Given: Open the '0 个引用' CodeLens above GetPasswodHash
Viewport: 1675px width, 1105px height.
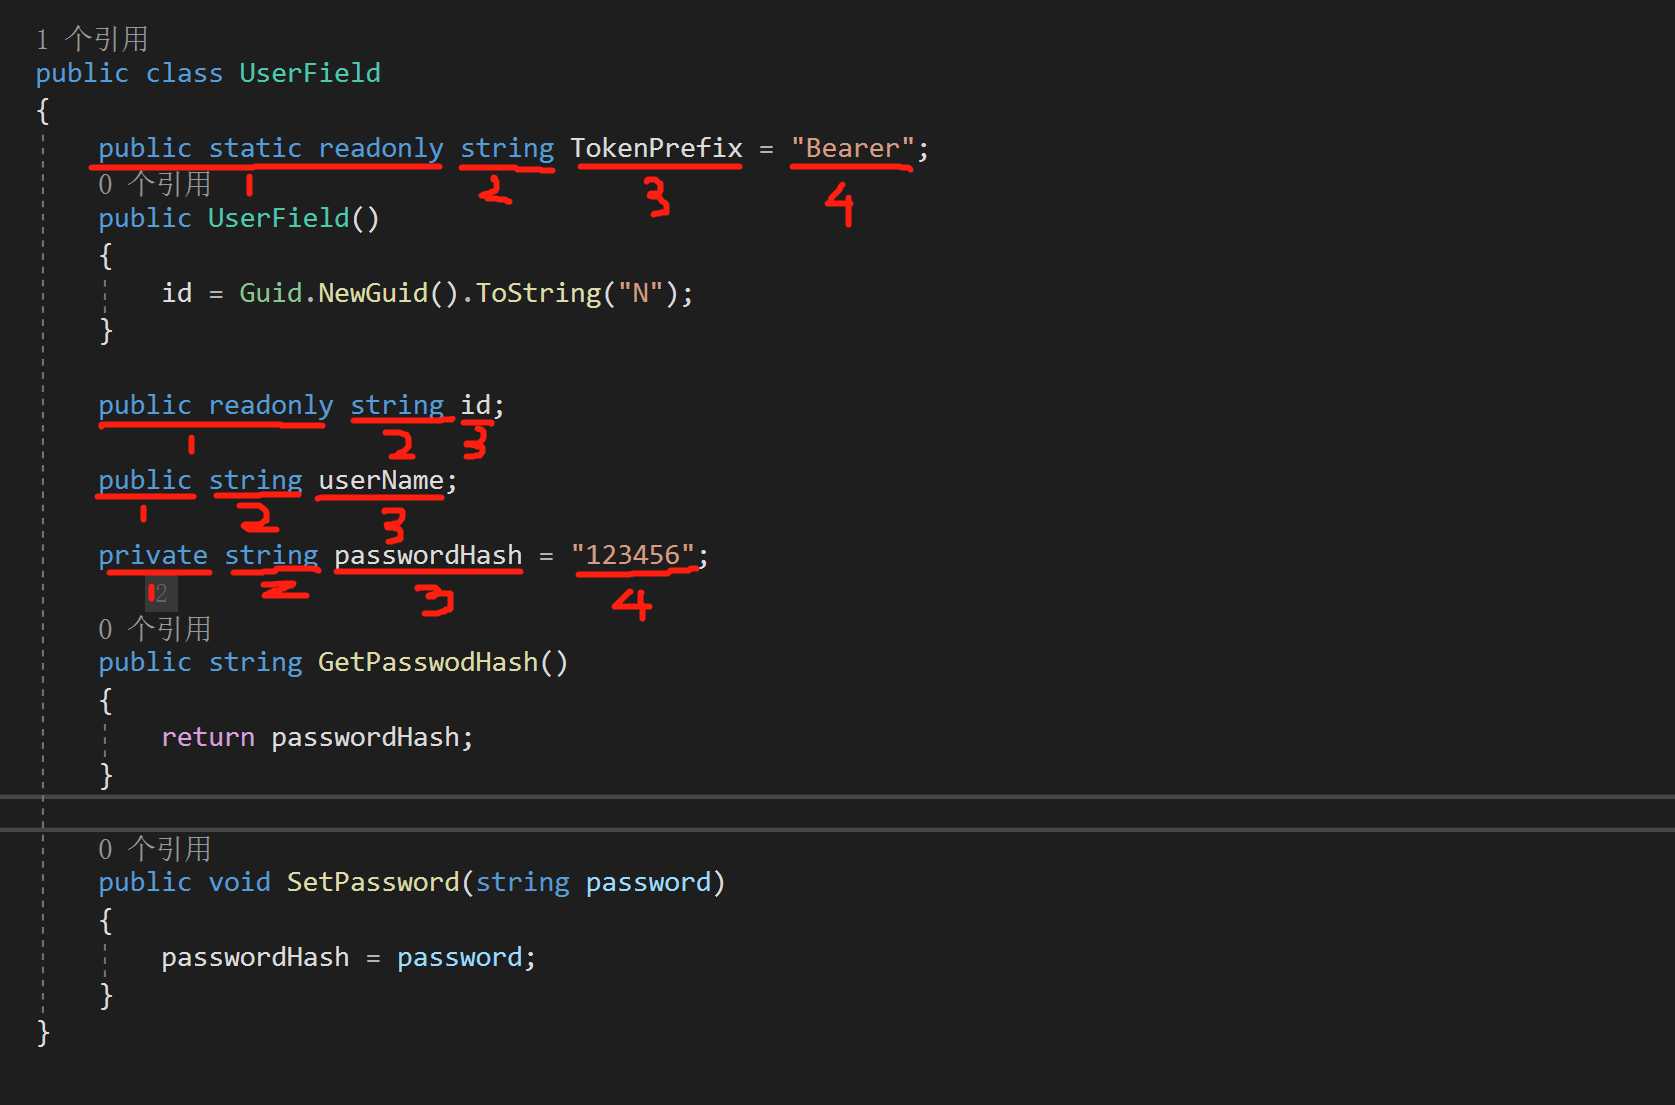Looking at the screenshot, I should coord(155,629).
